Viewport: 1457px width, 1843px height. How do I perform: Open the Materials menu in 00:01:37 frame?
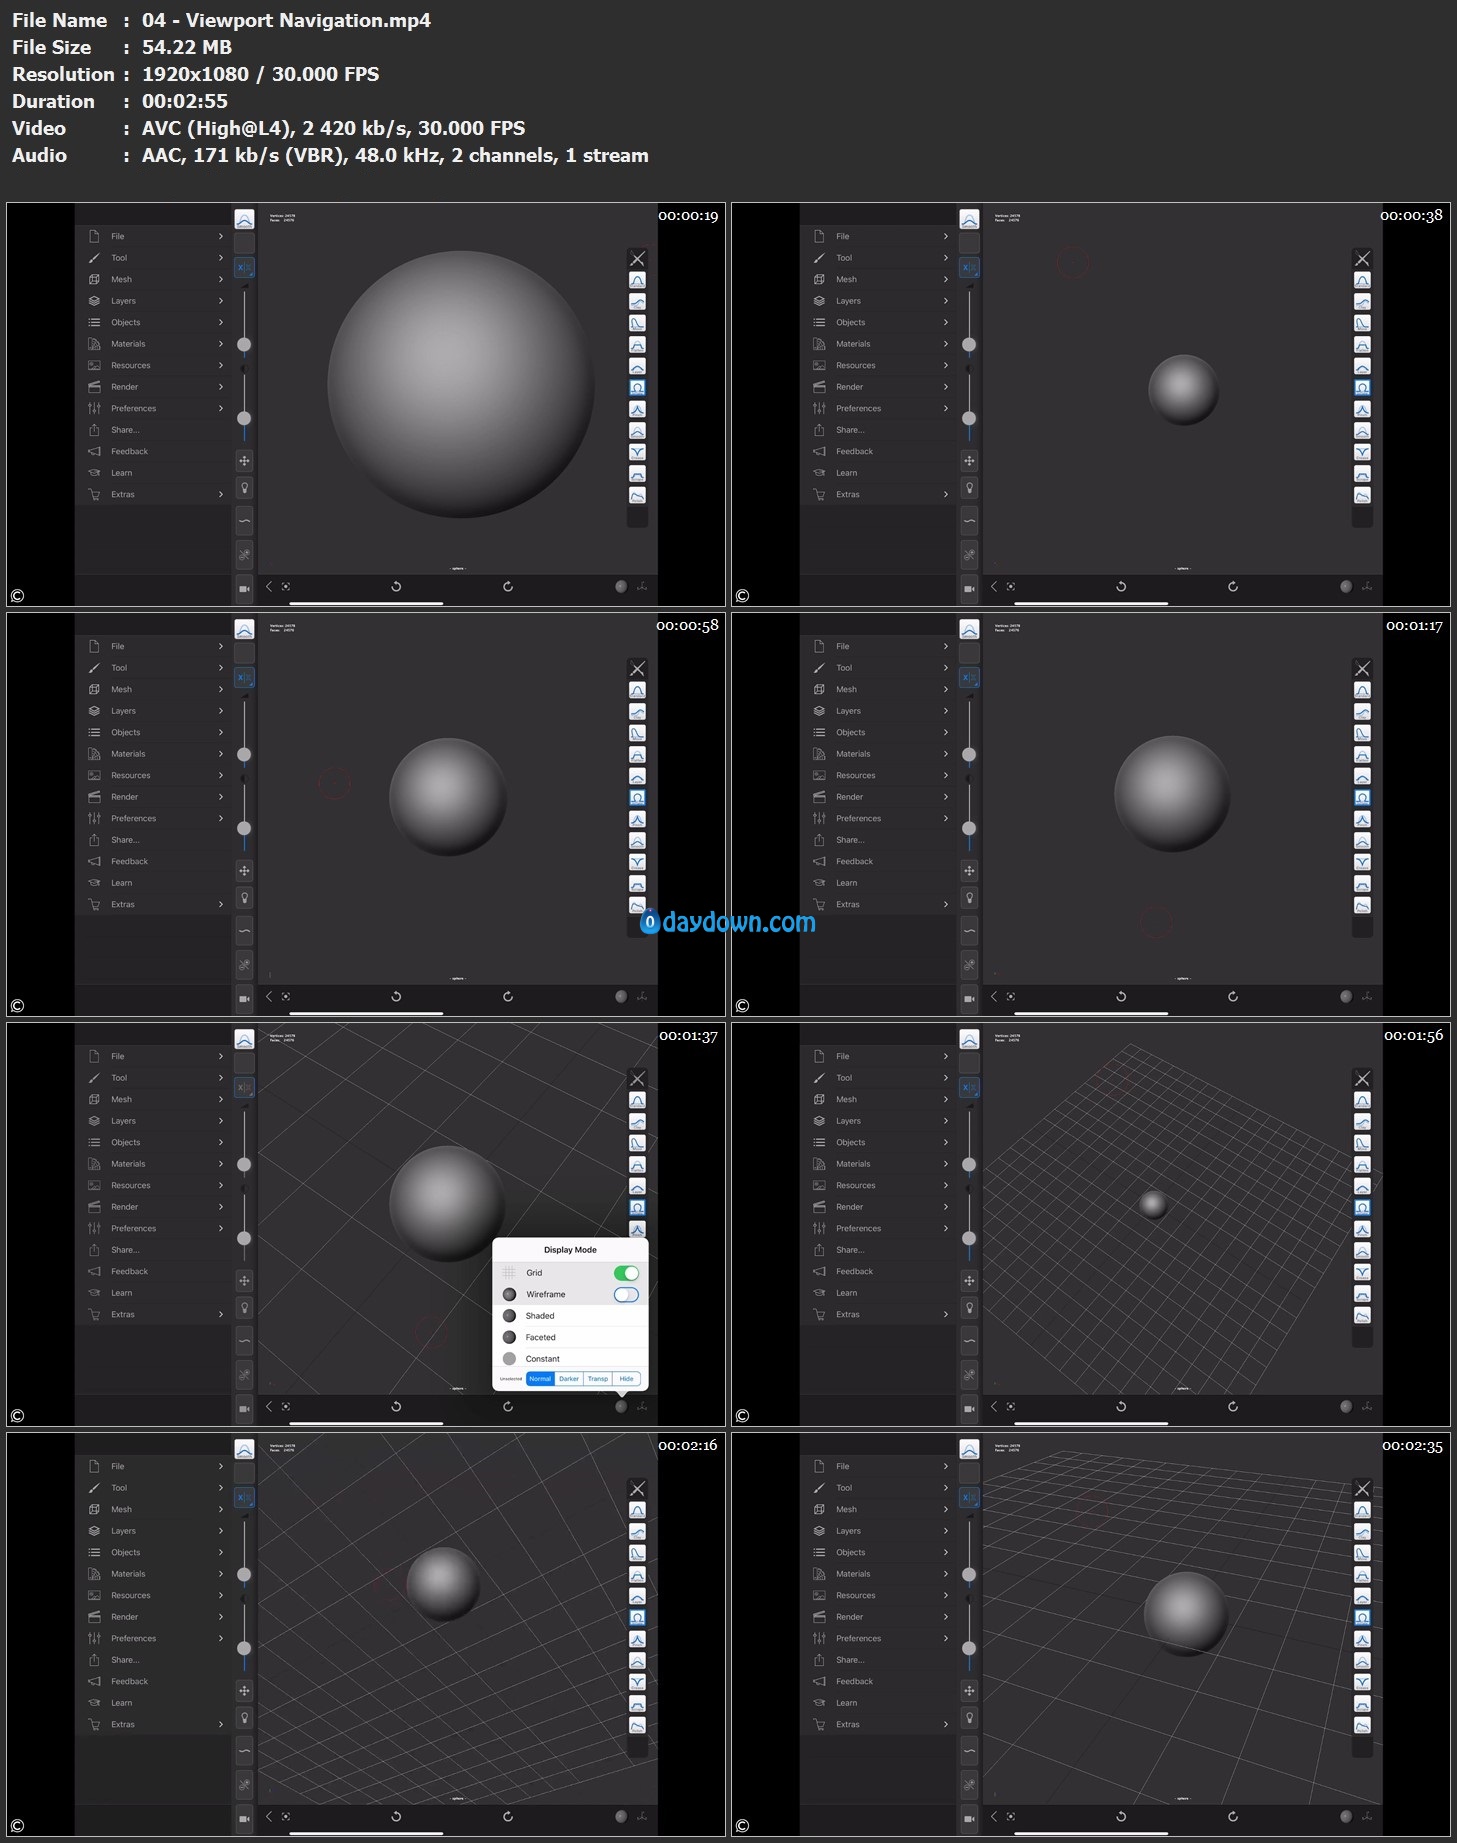coord(153,1164)
